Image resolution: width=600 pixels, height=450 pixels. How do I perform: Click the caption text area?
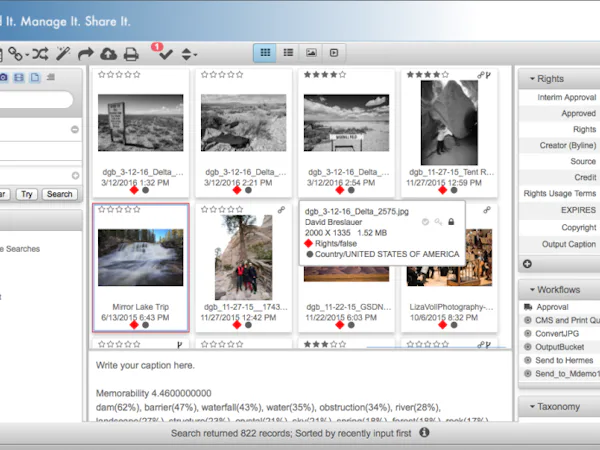[x=300, y=386]
